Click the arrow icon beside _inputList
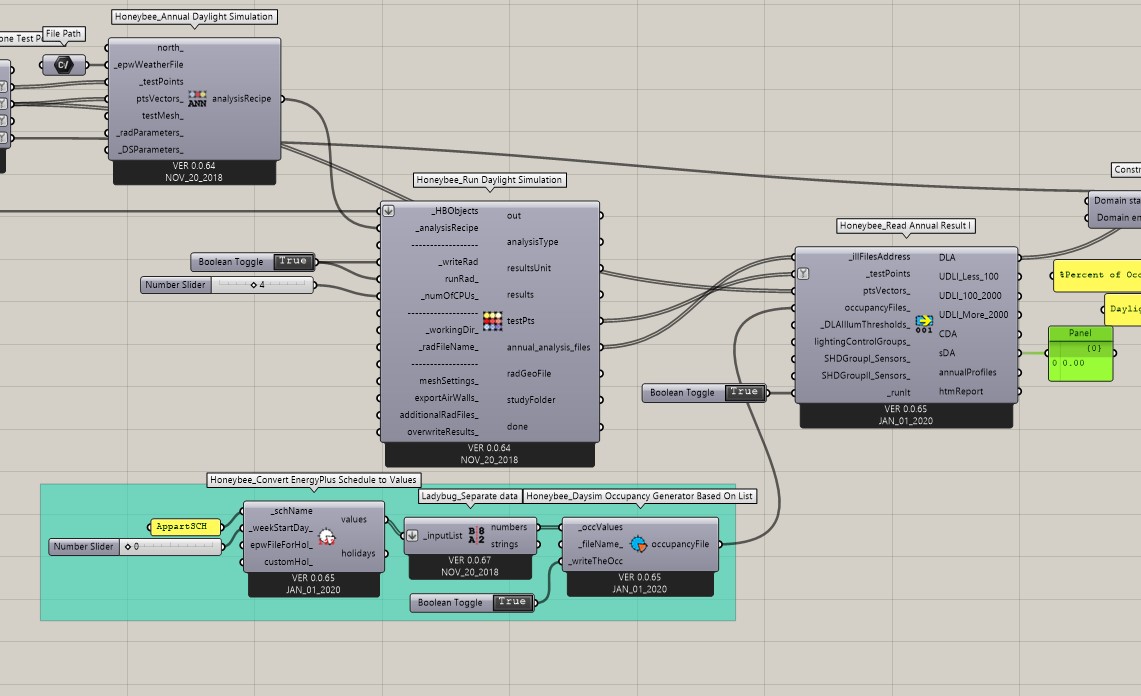This screenshot has height=696, width=1141. click(x=412, y=536)
